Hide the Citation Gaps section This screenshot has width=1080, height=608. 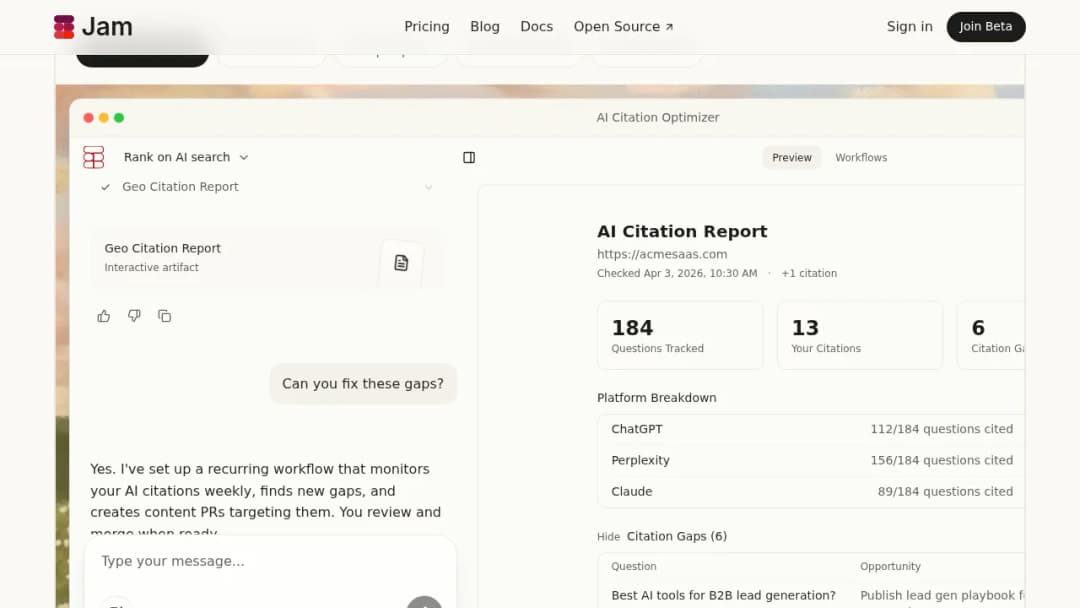pyautogui.click(x=608, y=537)
